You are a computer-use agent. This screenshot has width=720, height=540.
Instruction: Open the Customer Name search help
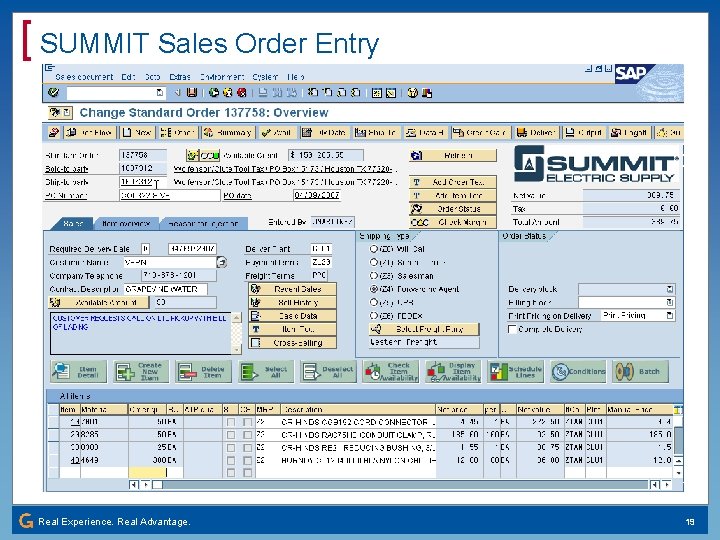(x=222, y=262)
